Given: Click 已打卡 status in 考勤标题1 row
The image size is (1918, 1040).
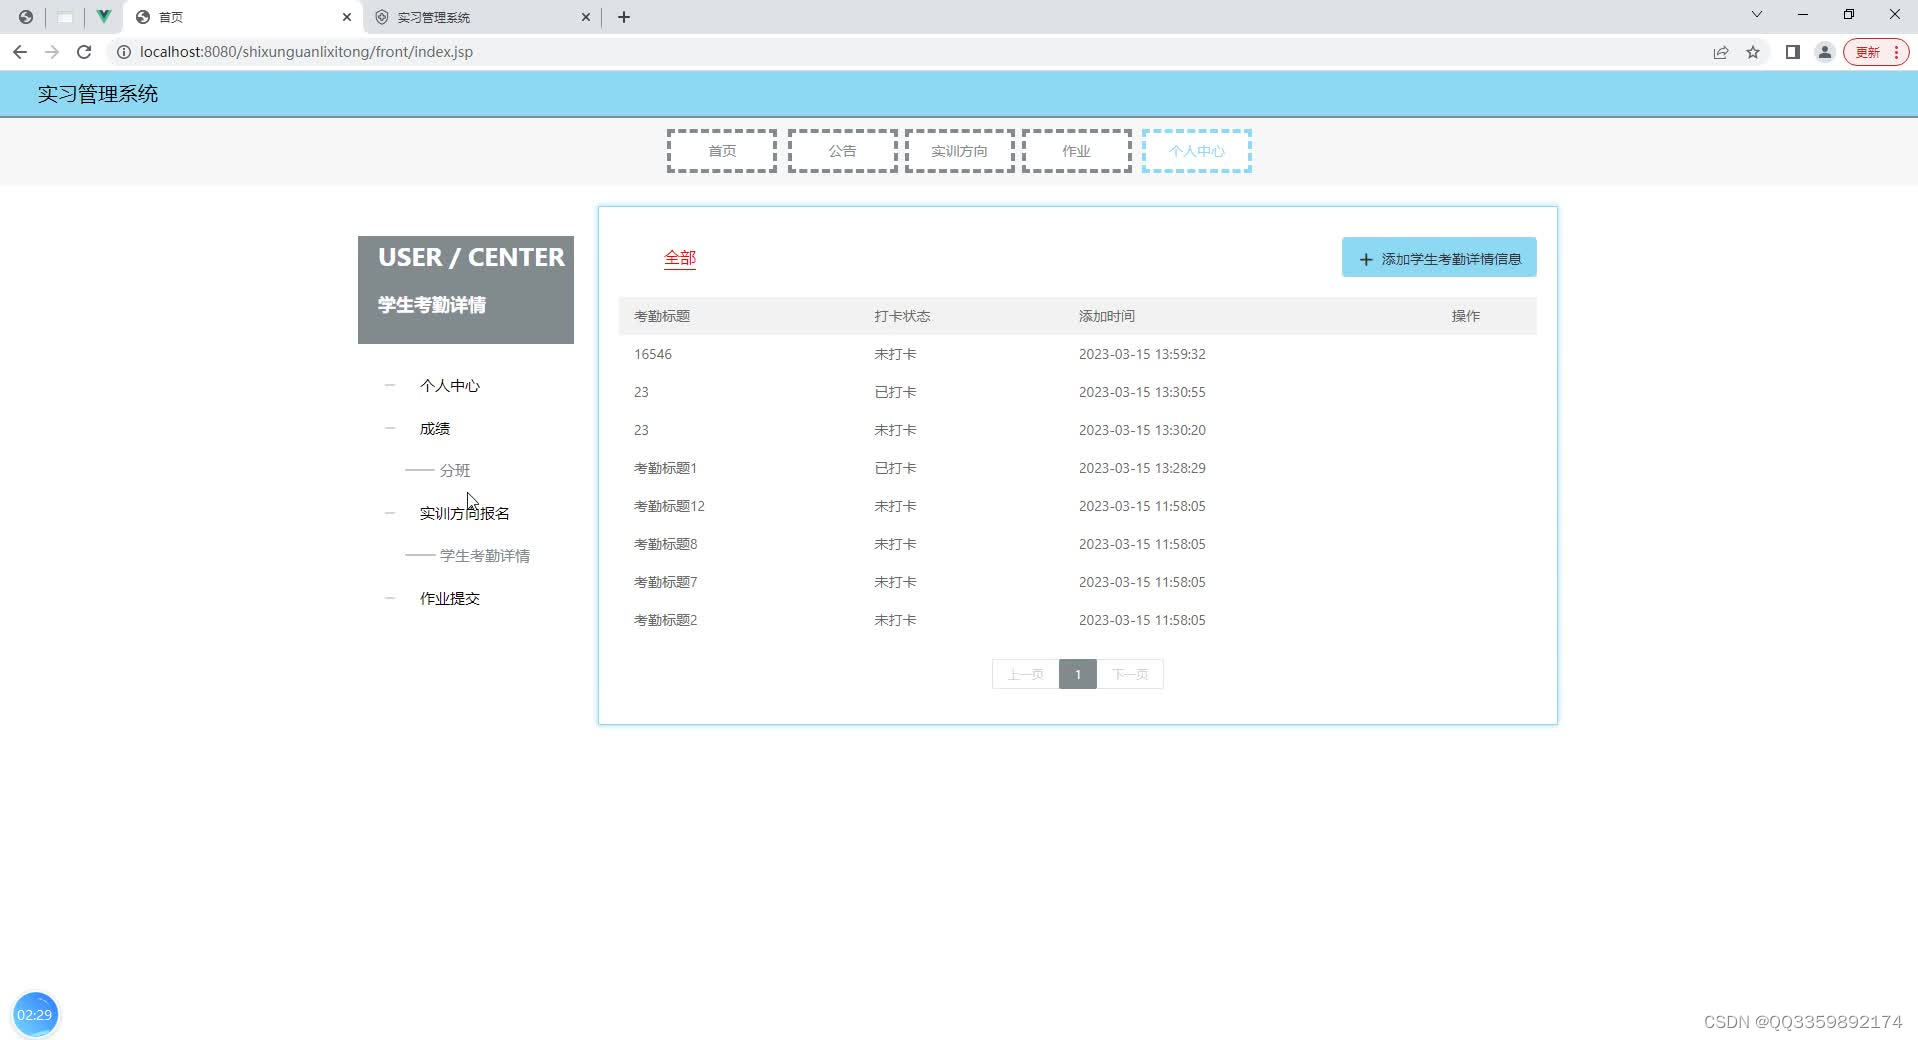Looking at the screenshot, I should click(895, 468).
